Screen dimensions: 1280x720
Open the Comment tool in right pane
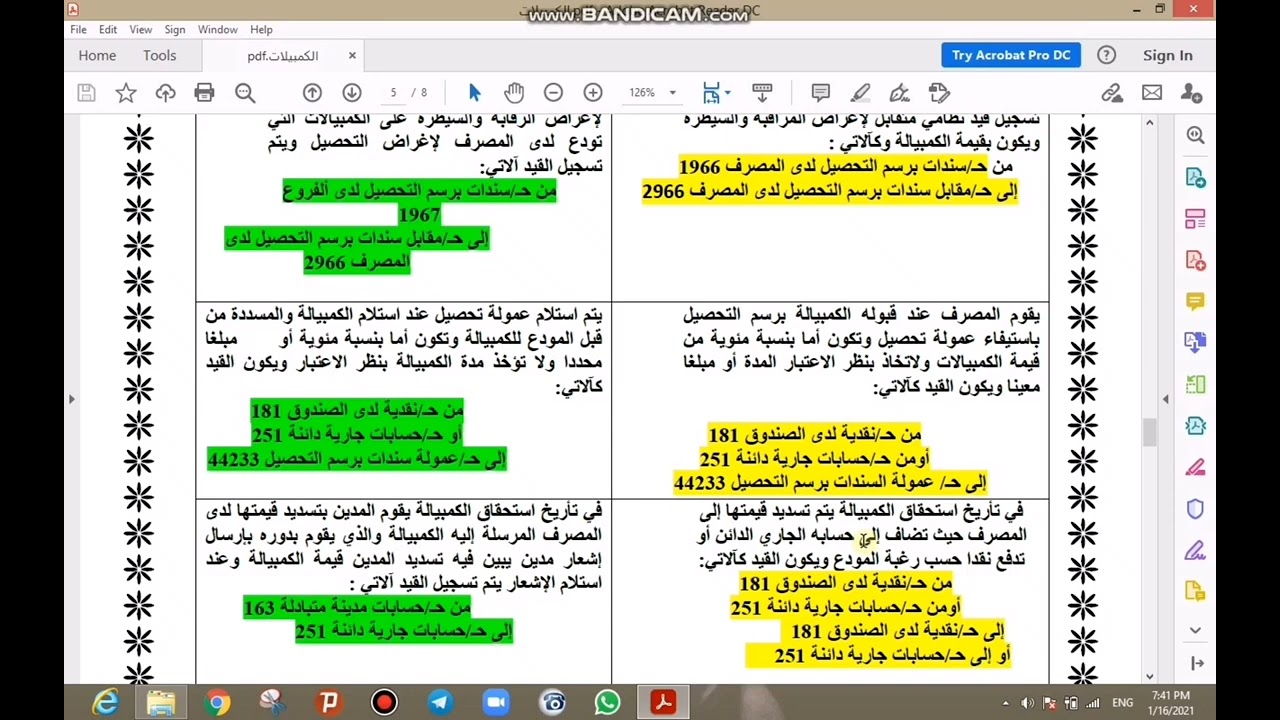(x=1195, y=301)
